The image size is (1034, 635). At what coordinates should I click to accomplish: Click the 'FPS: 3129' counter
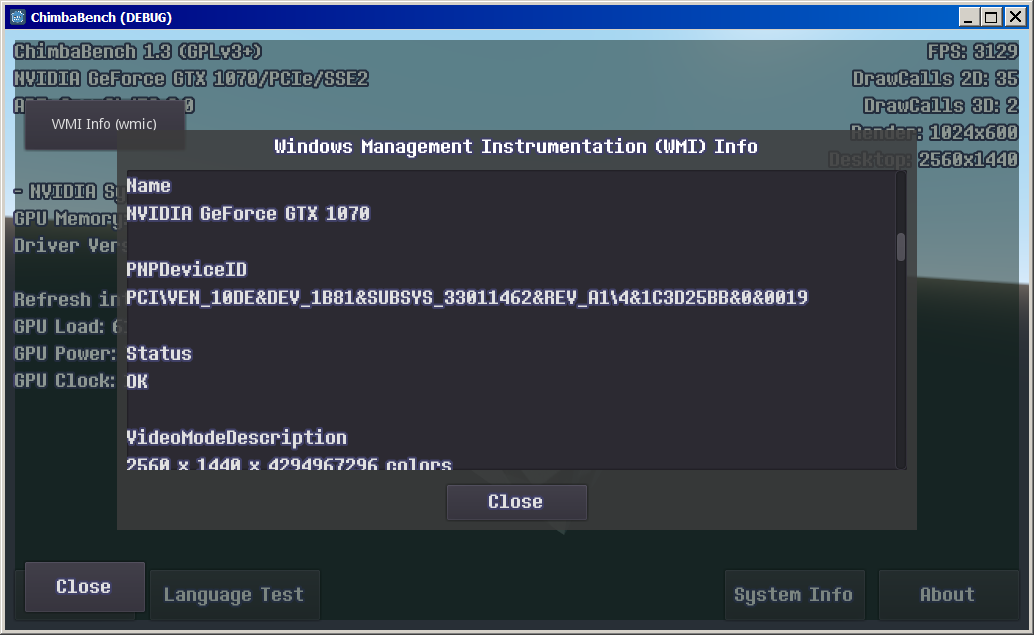[973, 51]
